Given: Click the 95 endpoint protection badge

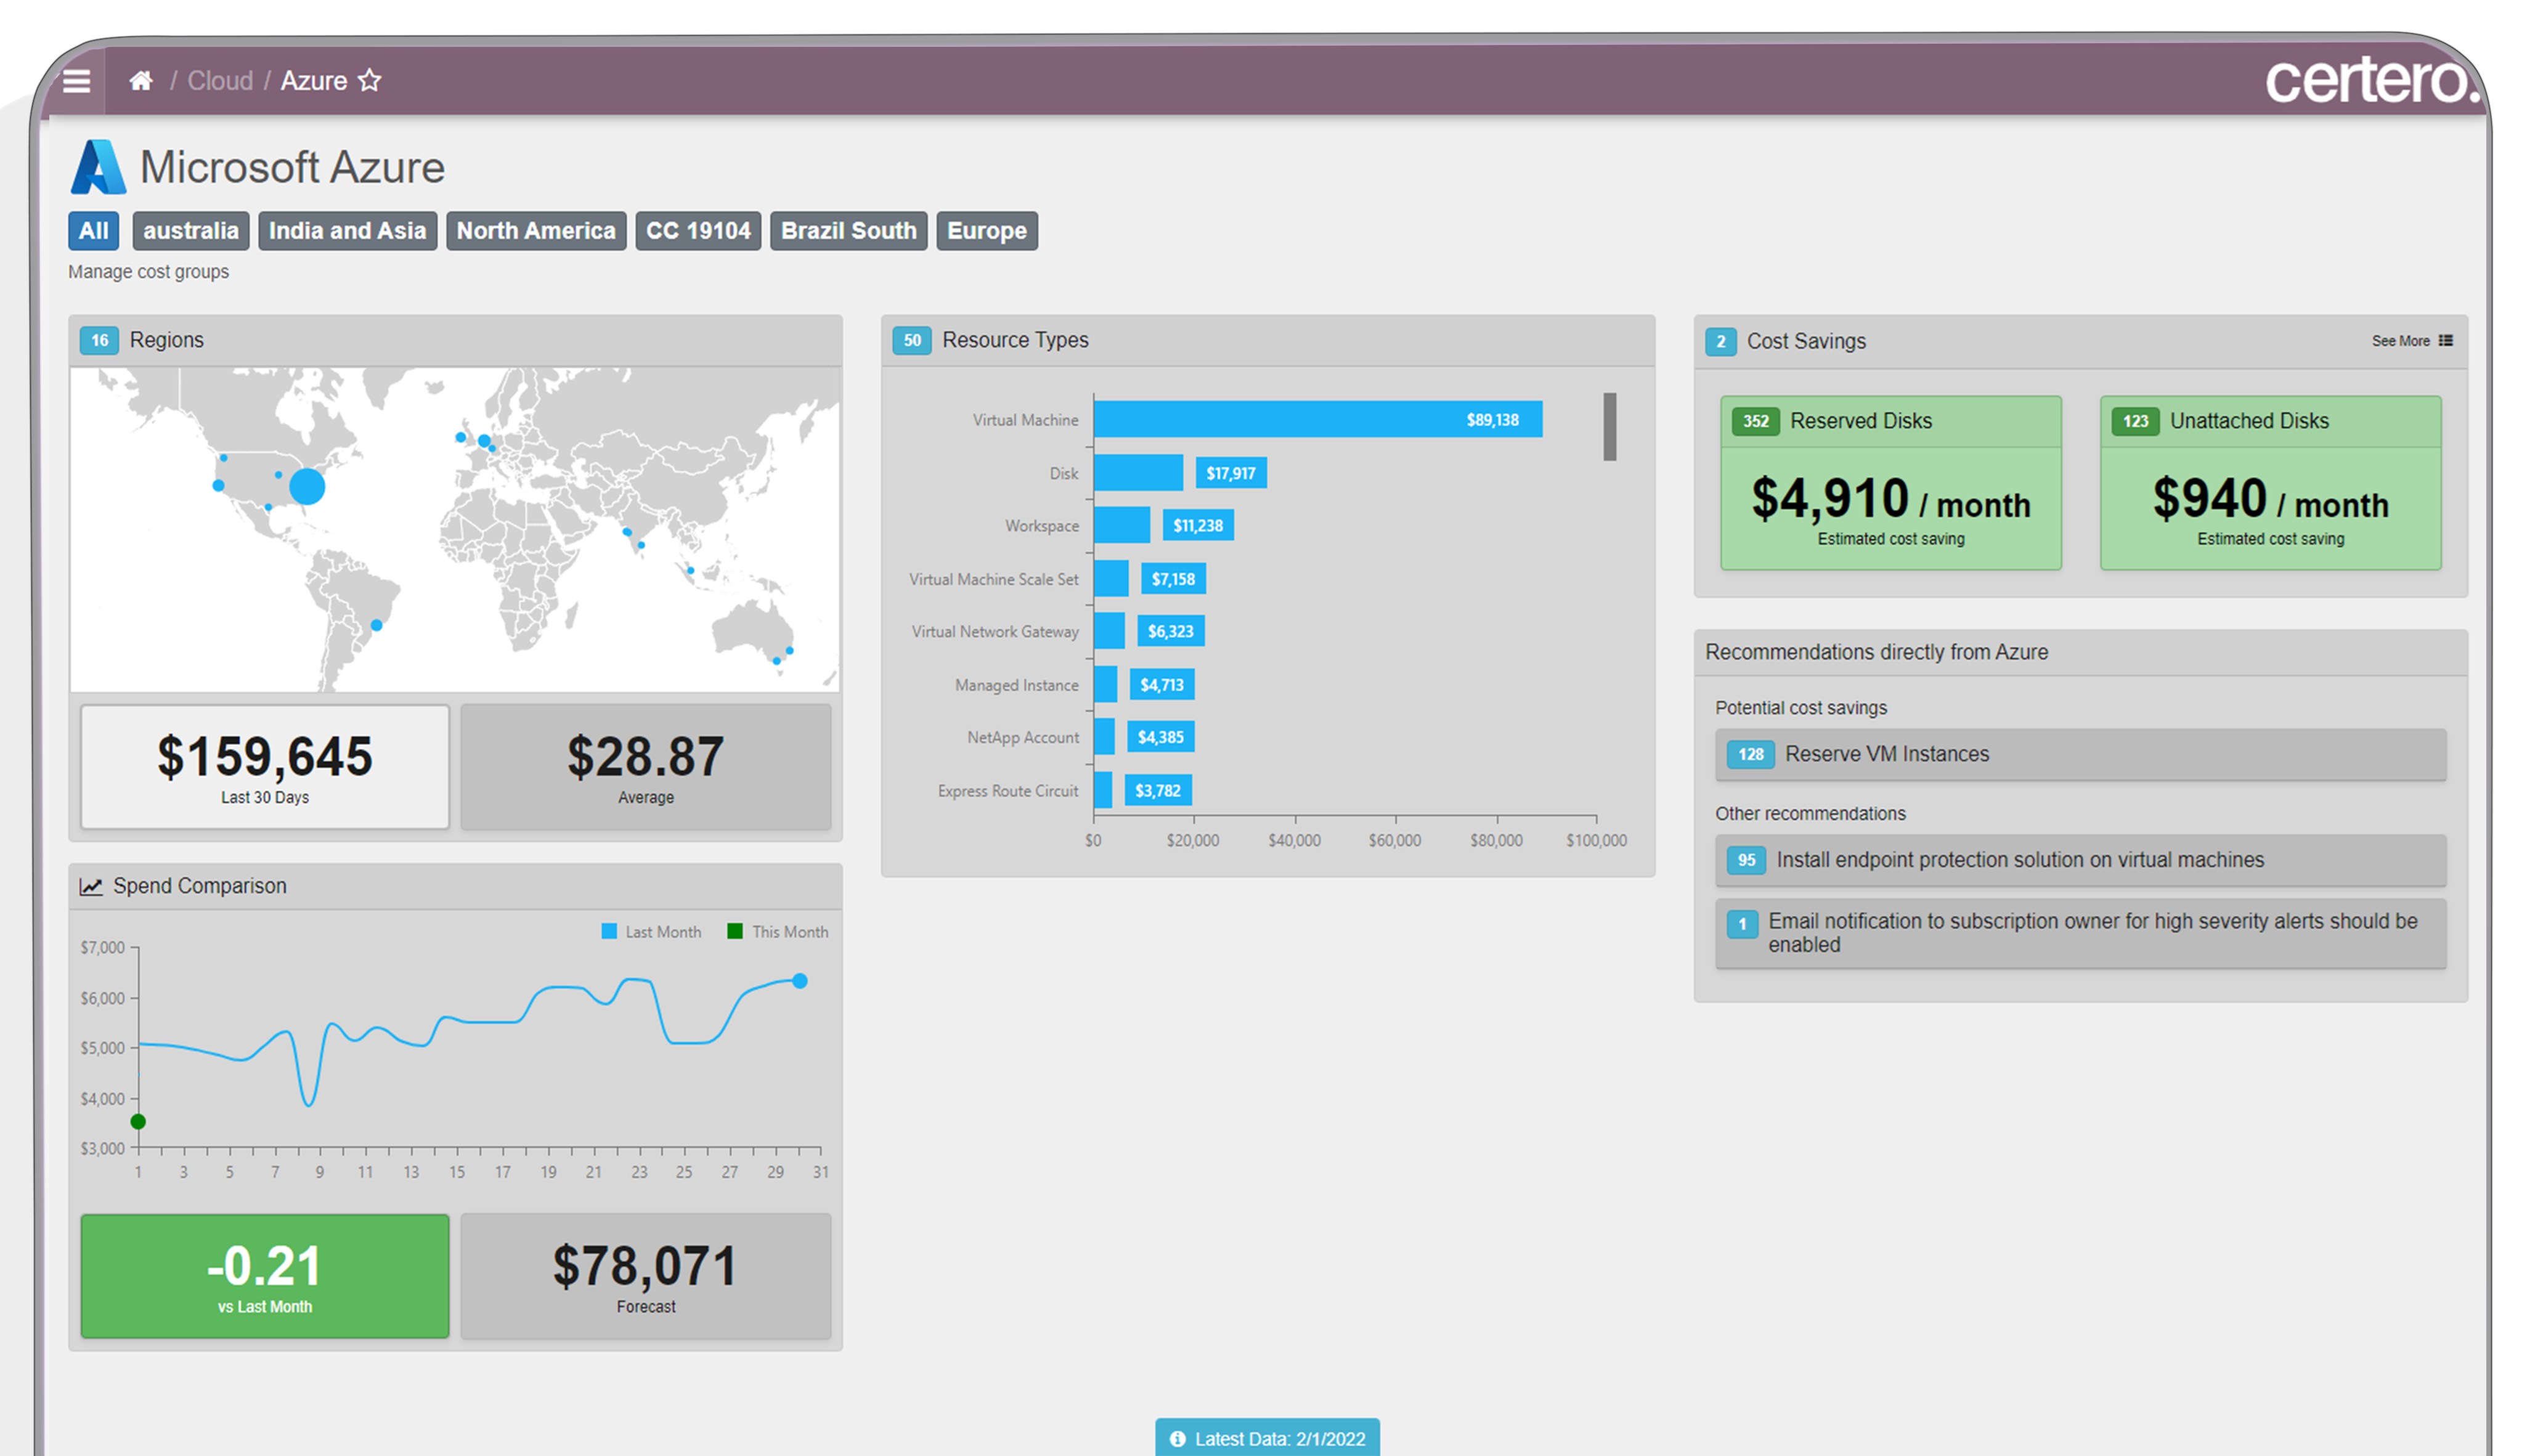Looking at the screenshot, I should point(1747,860).
